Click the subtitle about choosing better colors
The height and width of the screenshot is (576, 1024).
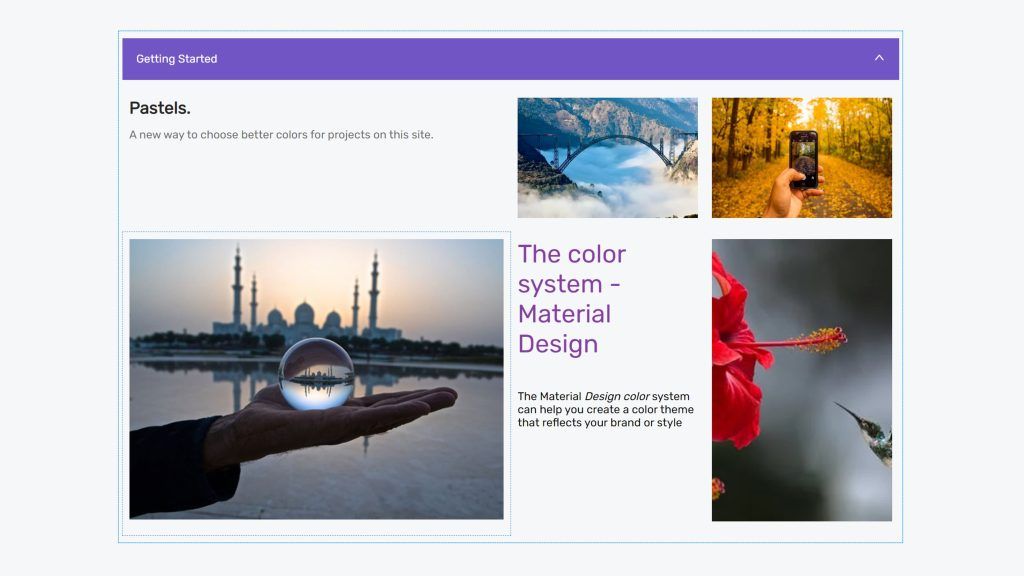coord(281,135)
